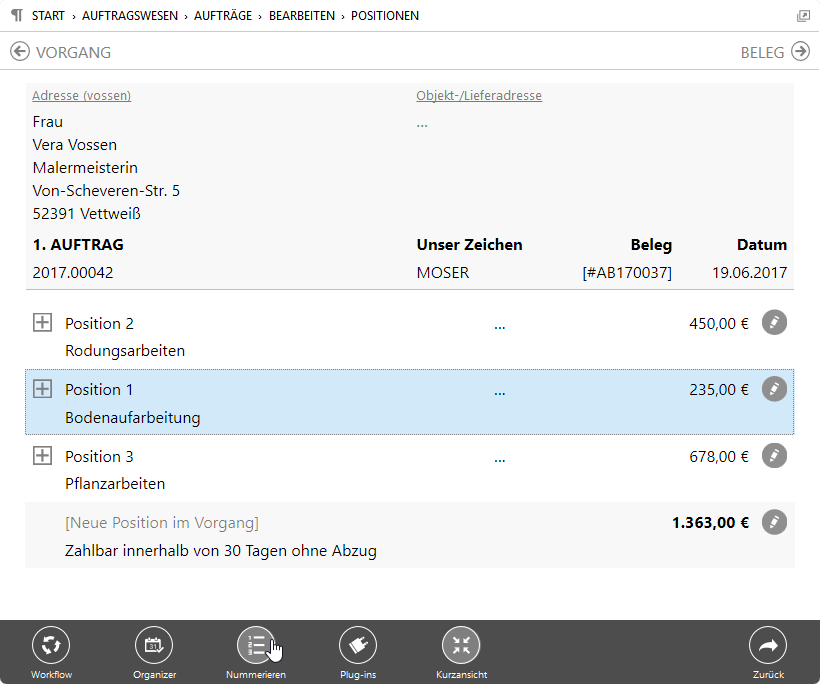Proceed to BELEG step
This screenshot has width=820, height=684.
774,52
